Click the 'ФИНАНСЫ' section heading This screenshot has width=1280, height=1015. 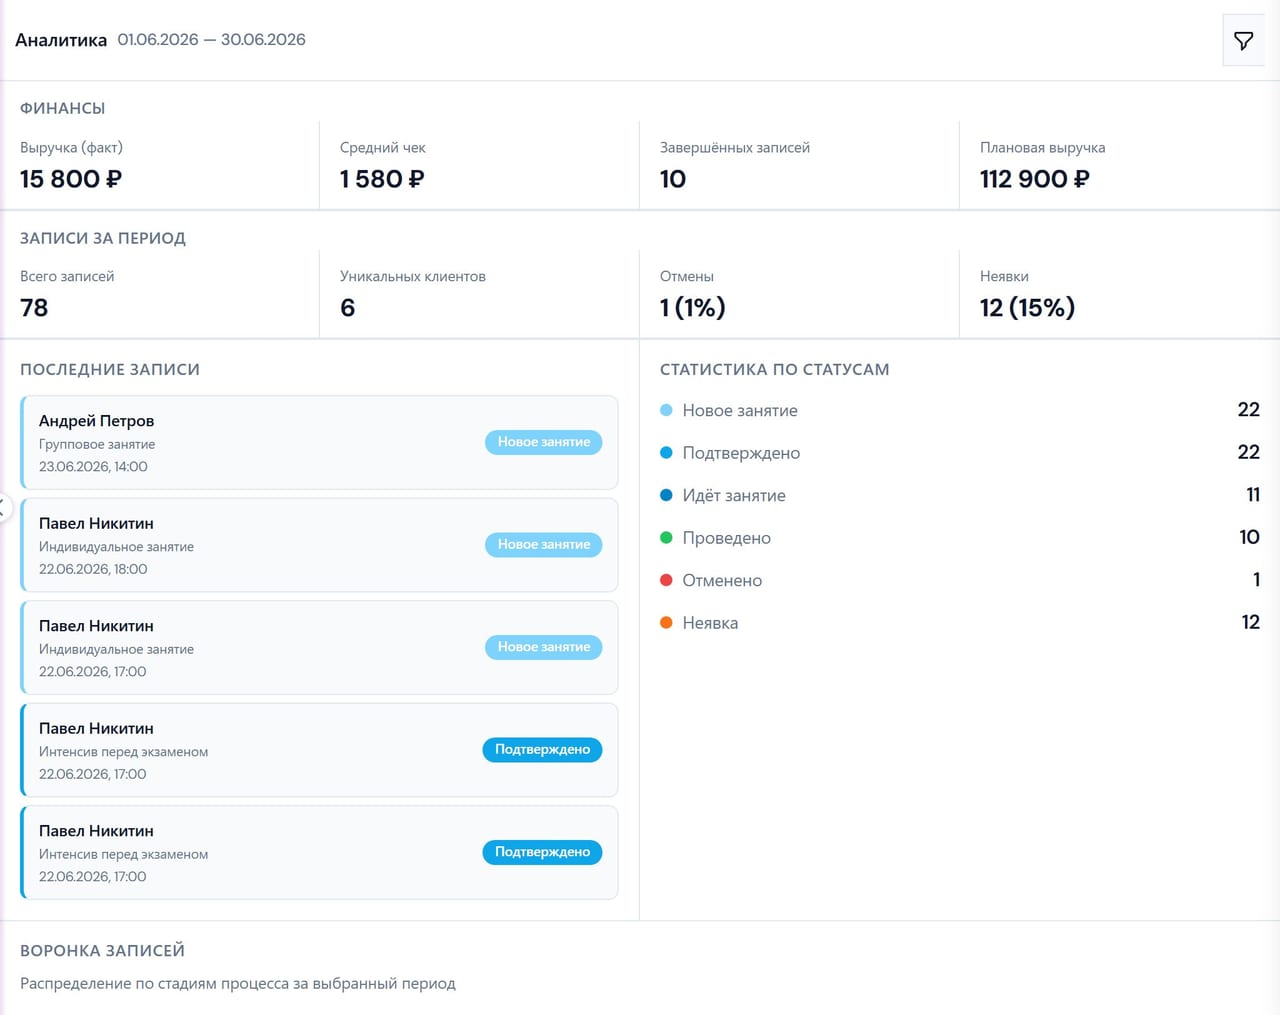coord(63,108)
